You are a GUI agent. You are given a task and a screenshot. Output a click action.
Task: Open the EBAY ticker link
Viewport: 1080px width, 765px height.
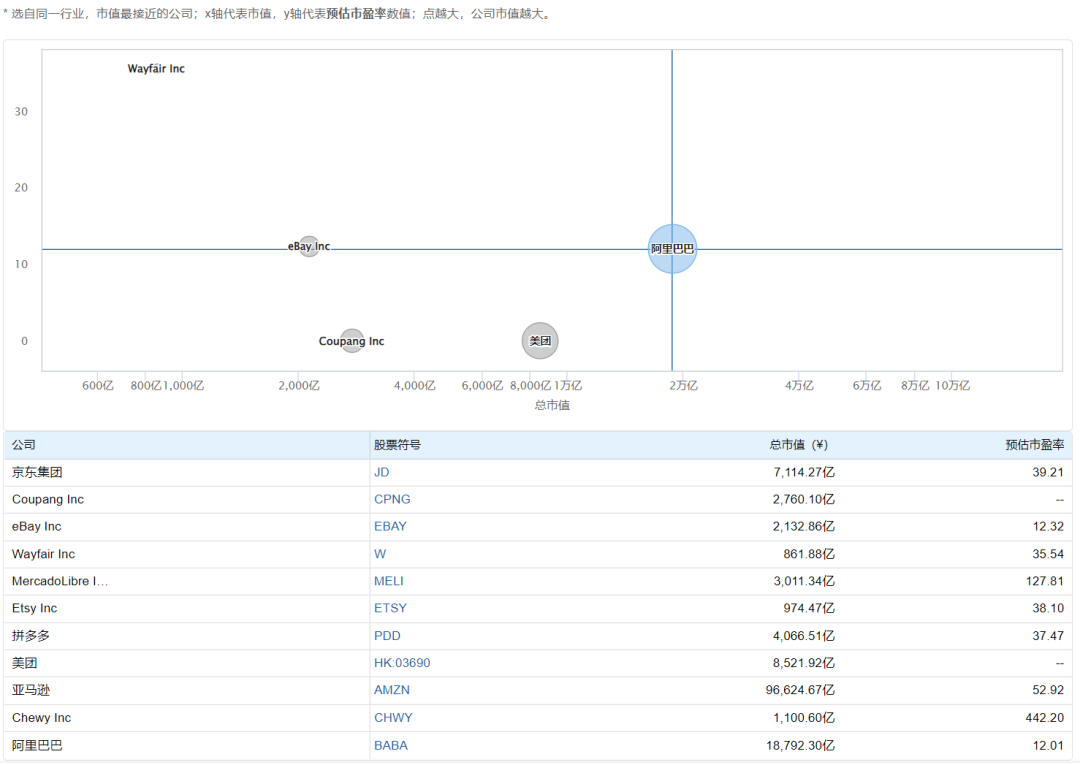390,526
